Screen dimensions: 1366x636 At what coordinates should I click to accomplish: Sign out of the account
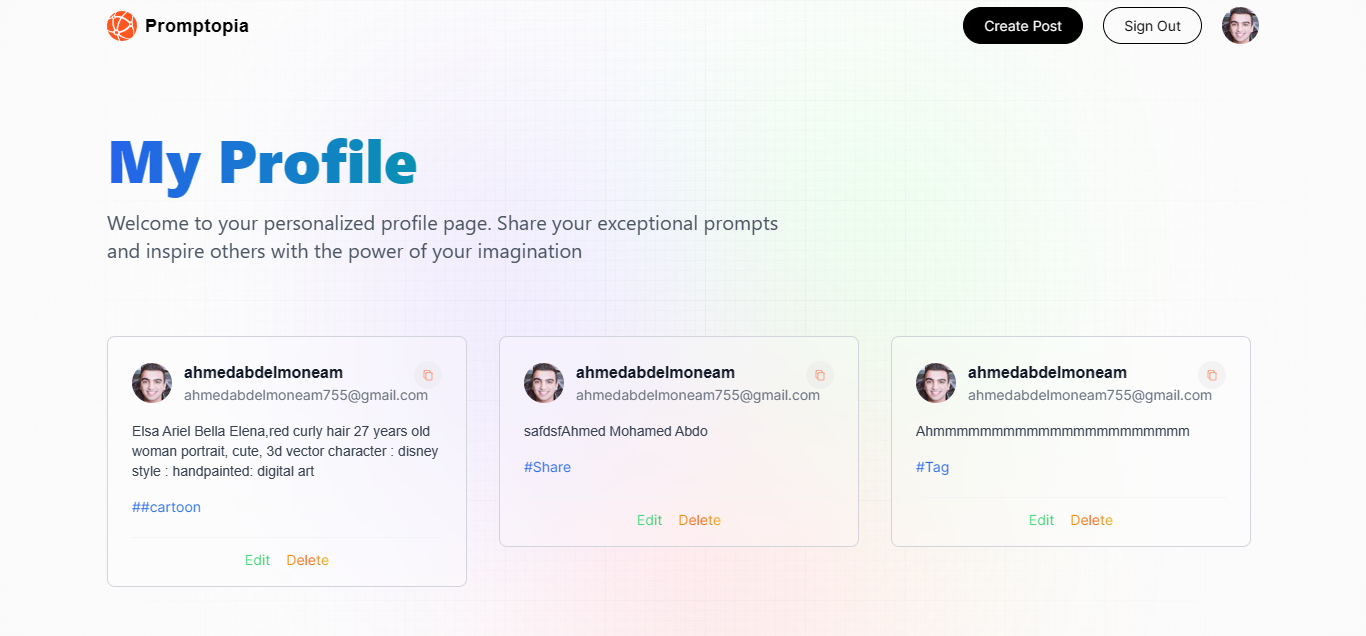[x=1152, y=25]
